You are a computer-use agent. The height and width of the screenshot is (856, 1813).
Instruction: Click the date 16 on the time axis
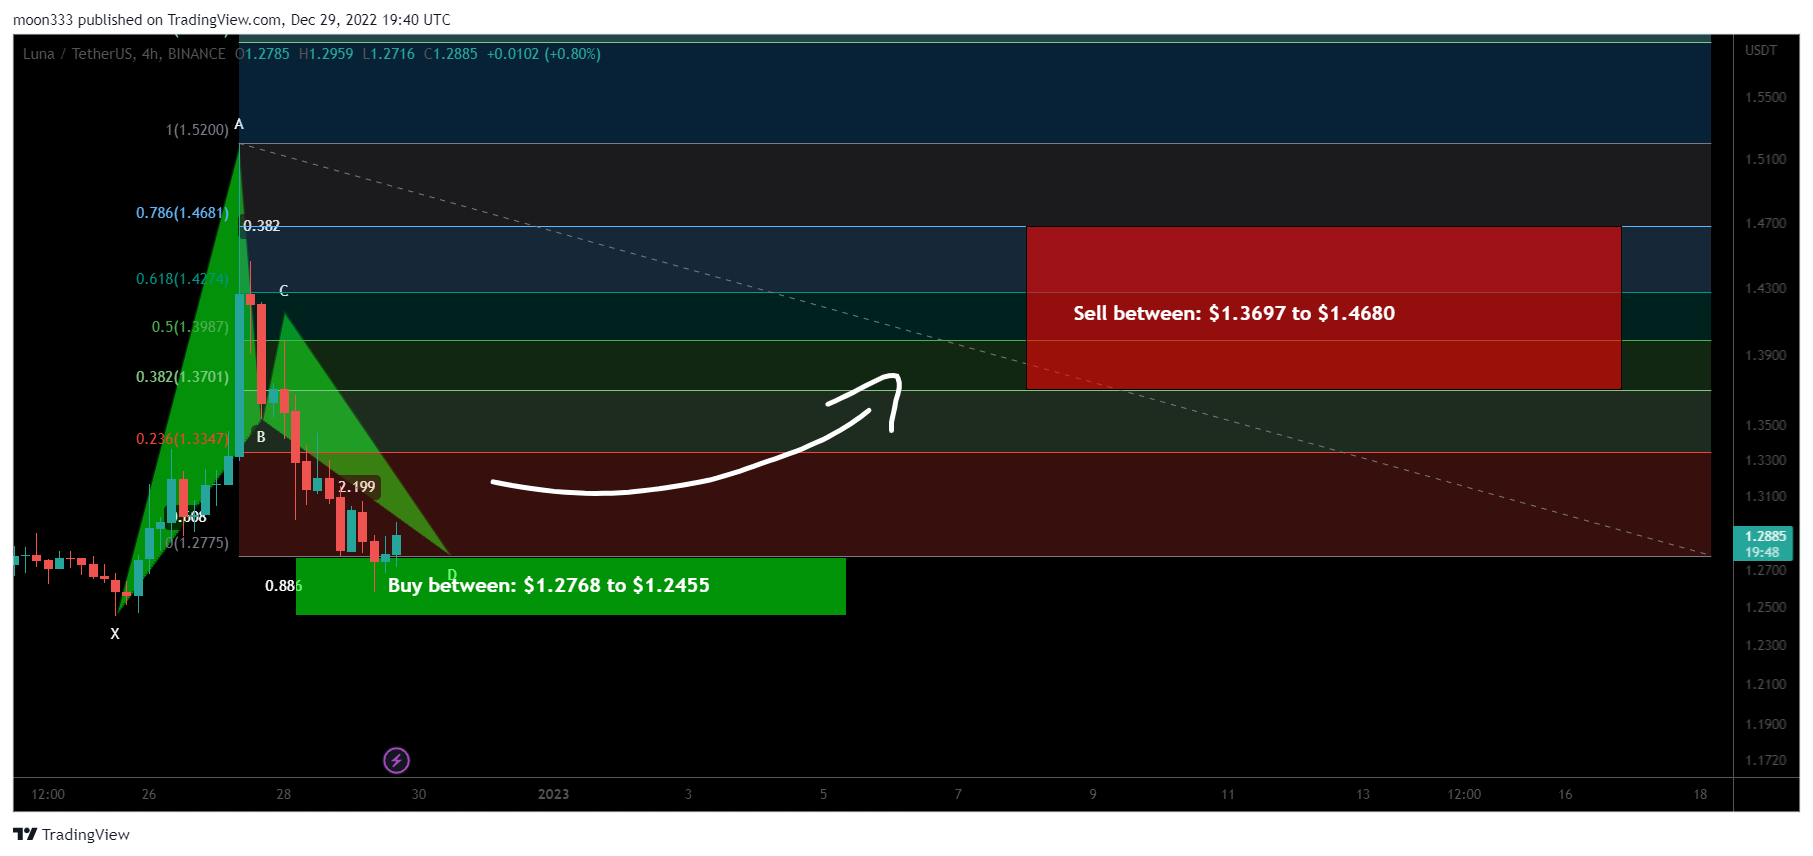1565,794
